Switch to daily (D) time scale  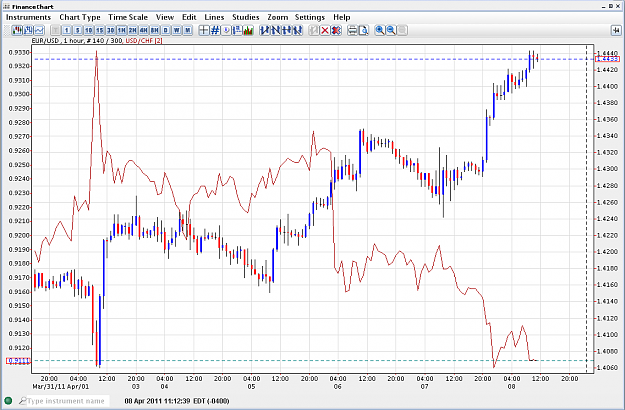(165, 30)
